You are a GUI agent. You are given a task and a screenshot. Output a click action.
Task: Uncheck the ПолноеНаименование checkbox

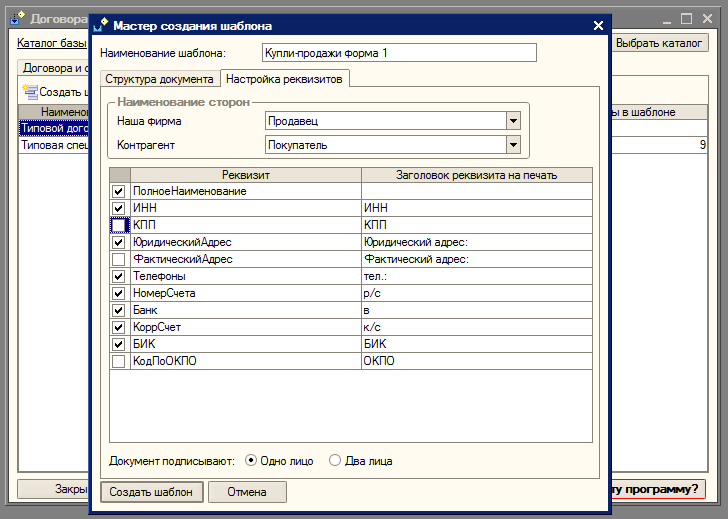(119, 191)
